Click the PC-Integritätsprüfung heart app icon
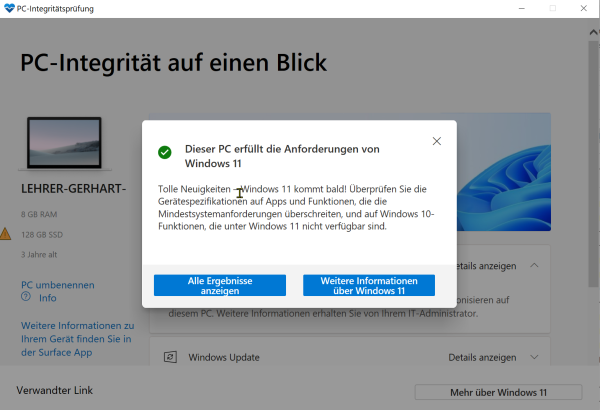The height and width of the screenshot is (410, 600). coord(9,8)
